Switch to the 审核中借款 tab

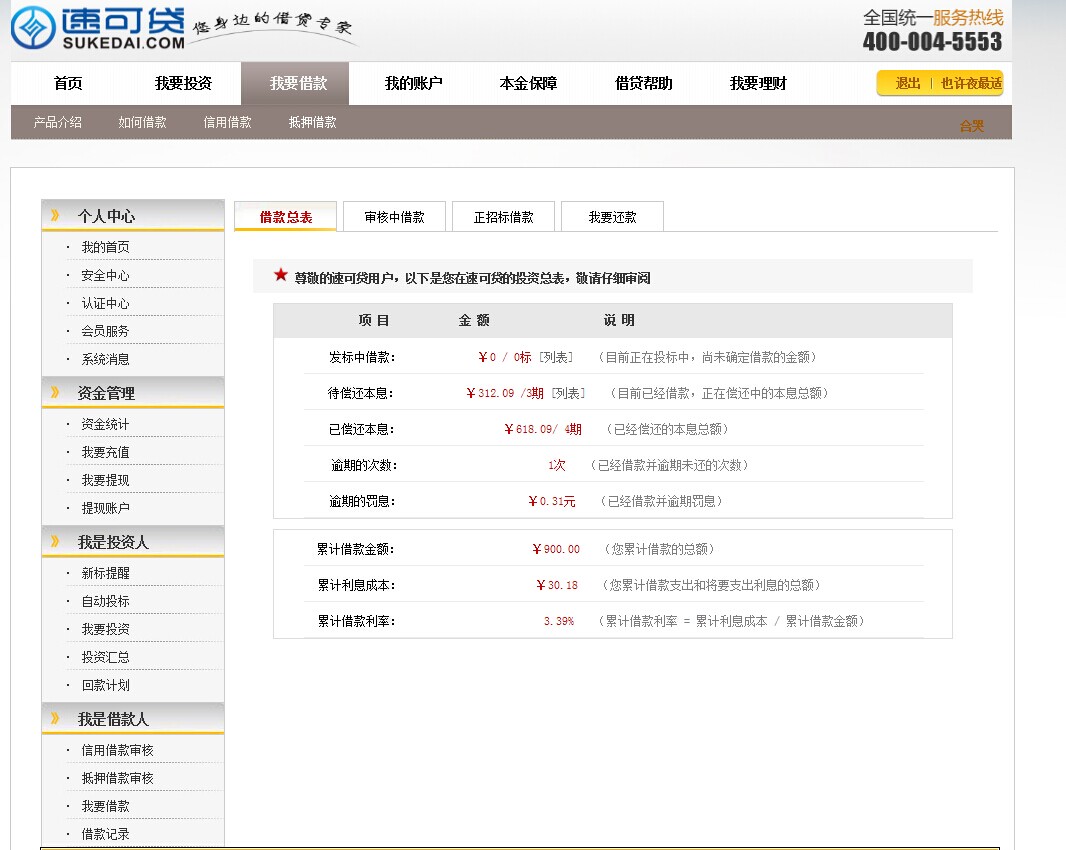pyautogui.click(x=394, y=217)
